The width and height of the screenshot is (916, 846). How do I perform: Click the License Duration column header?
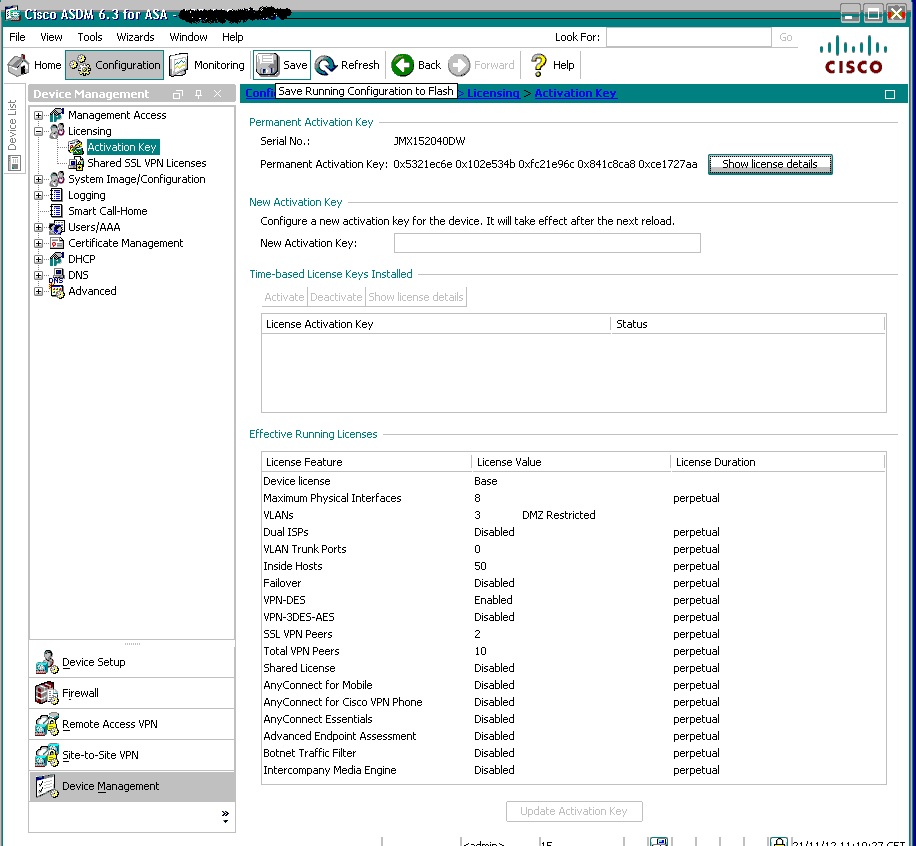778,462
